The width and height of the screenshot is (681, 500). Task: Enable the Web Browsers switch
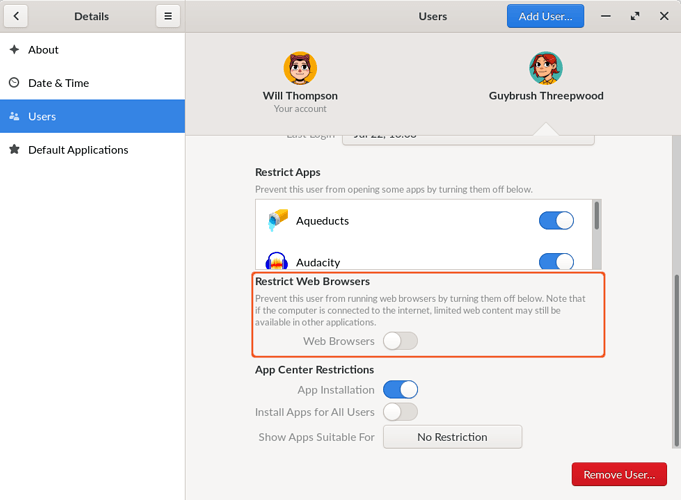pos(400,341)
